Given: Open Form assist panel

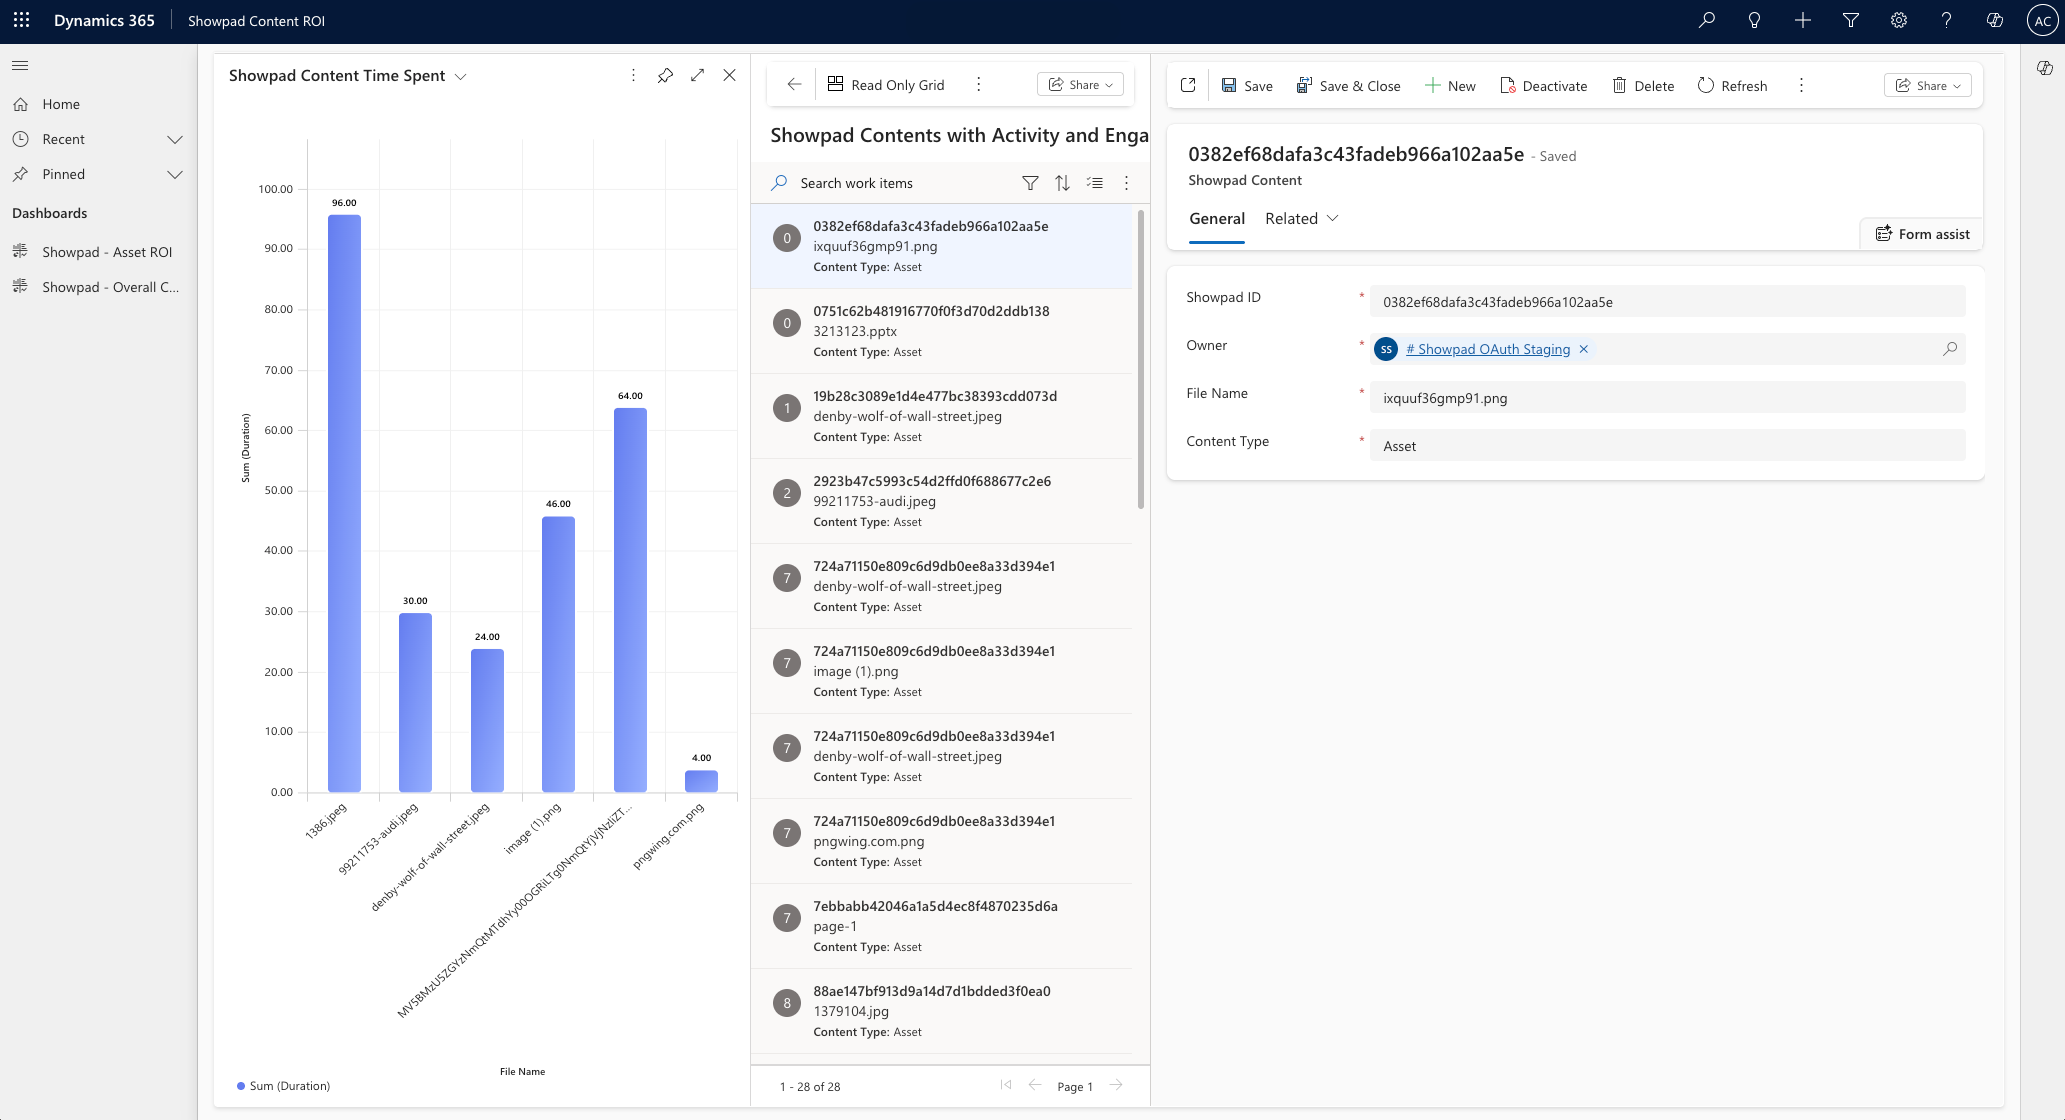Looking at the screenshot, I should pyautogui.click(x=1921, y=234).
